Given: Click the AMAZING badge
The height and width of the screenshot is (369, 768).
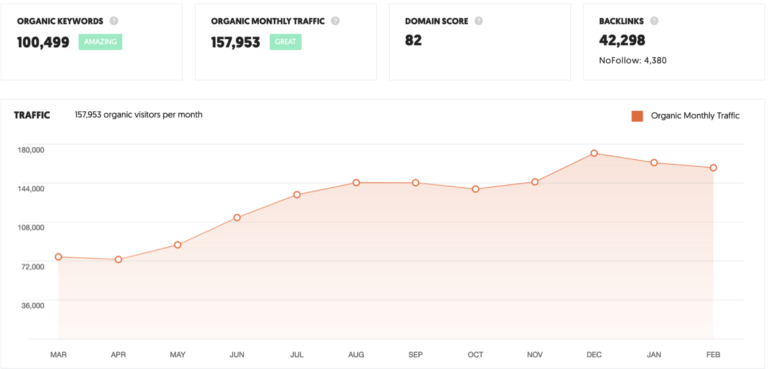Looking at the screenshot, I should tap(100, 42).
